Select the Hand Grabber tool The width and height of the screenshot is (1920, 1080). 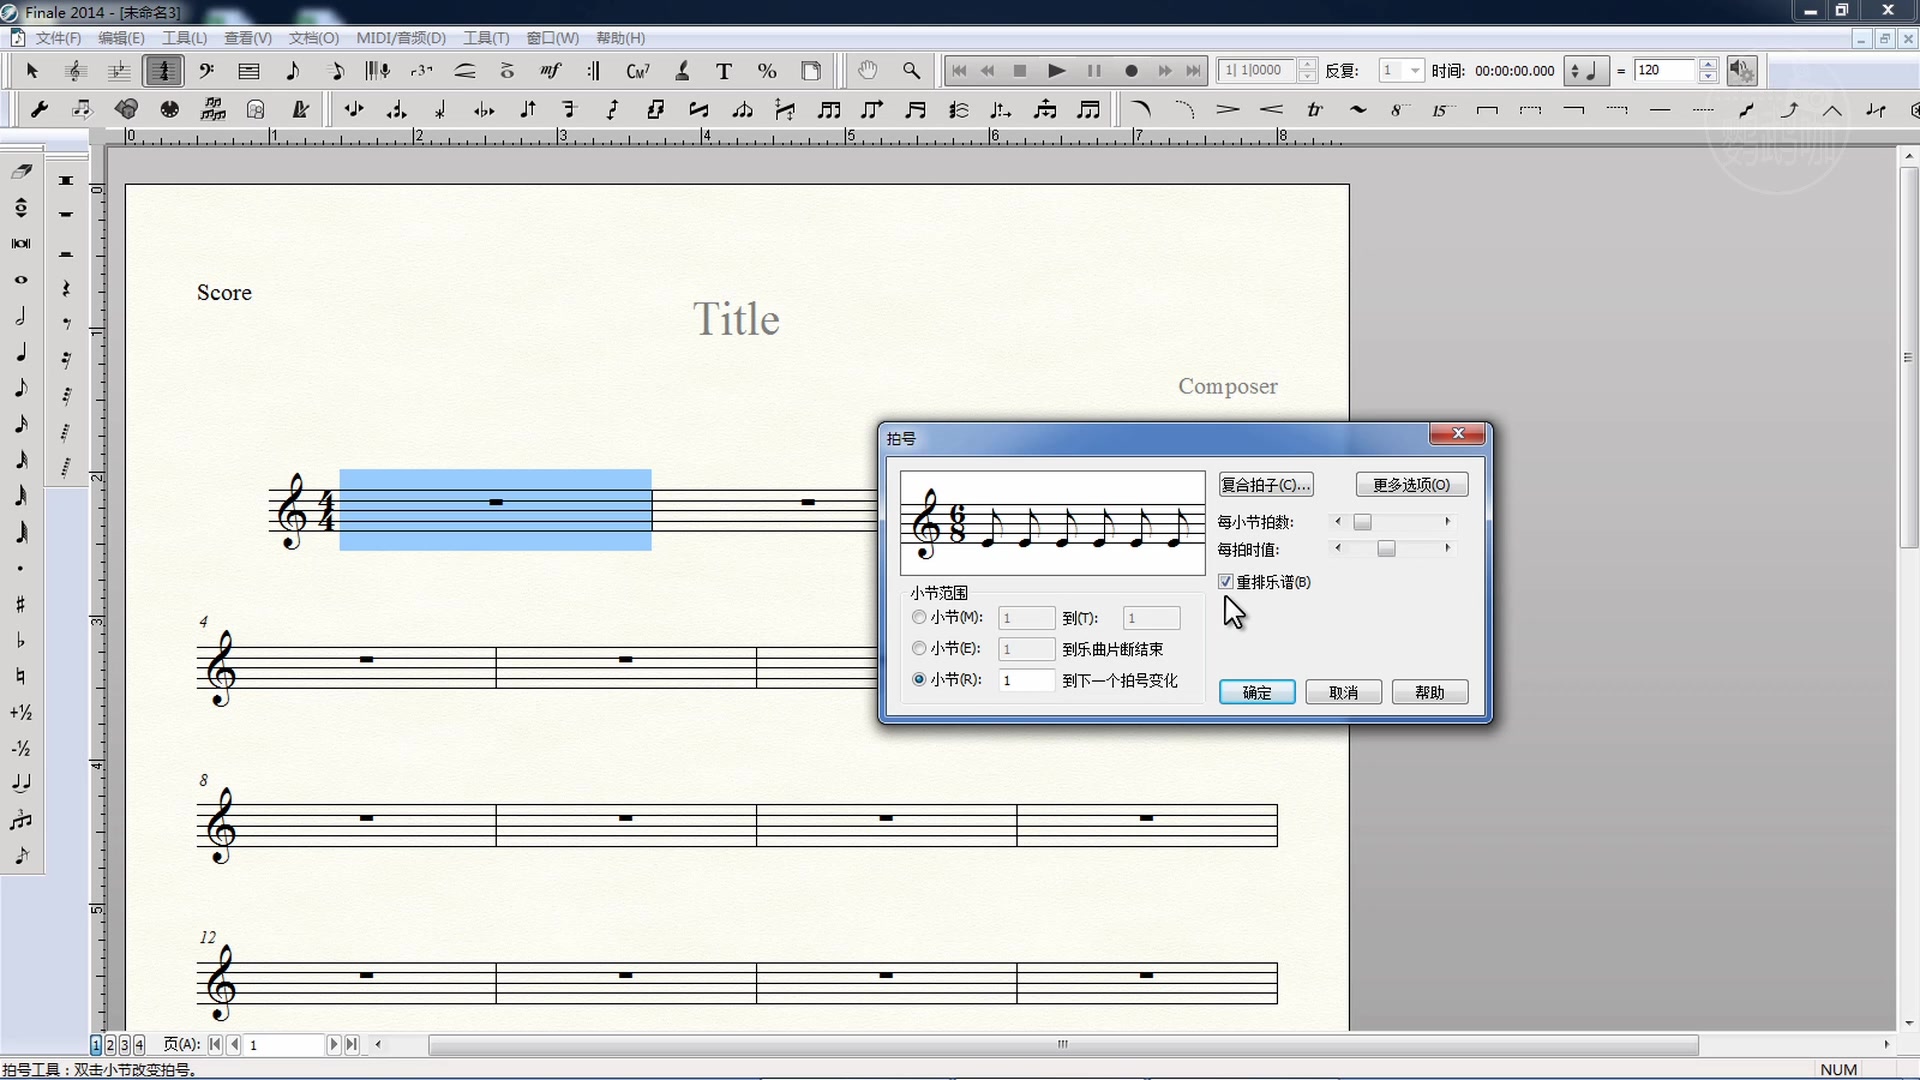867,71
